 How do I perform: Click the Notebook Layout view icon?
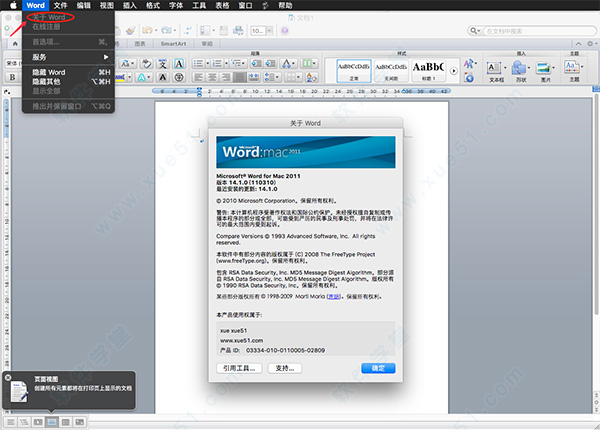(x=66, y=422)
